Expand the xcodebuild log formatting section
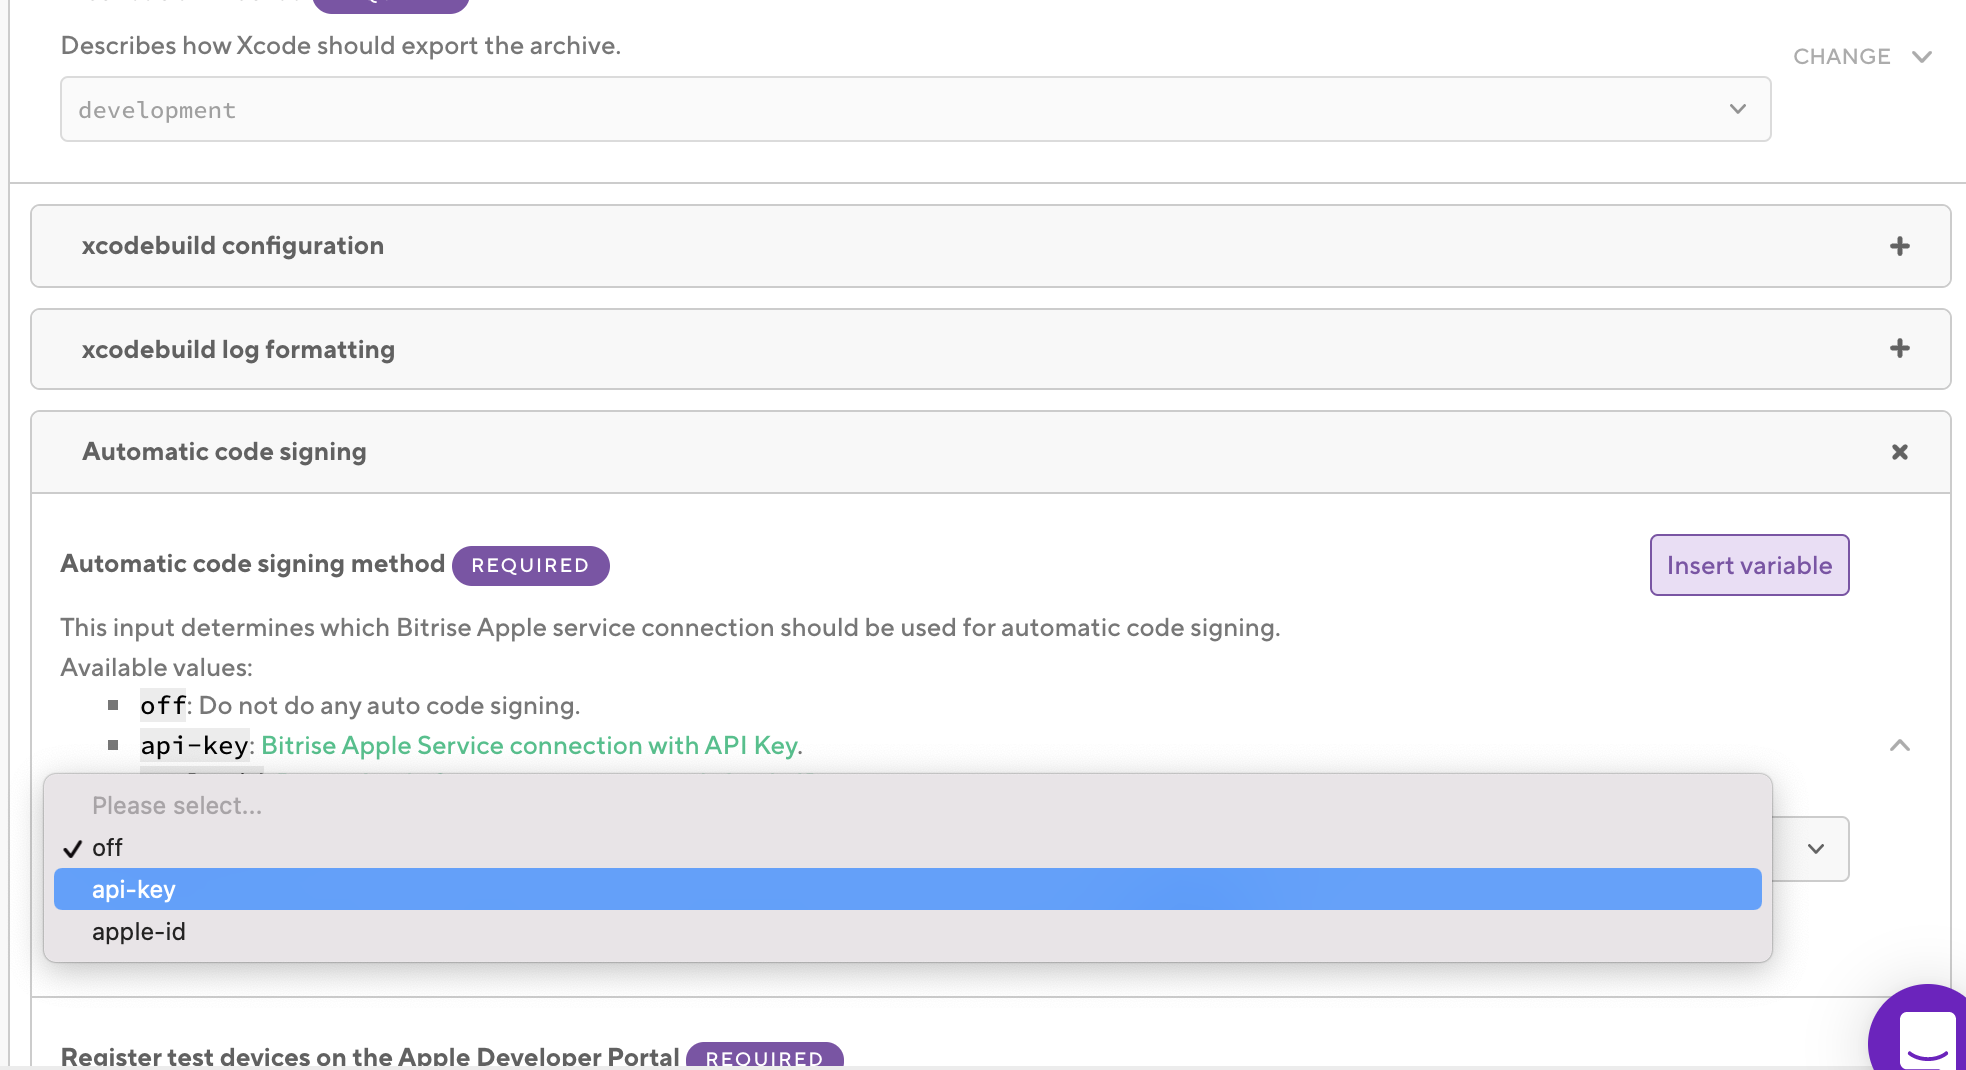Image resolution: width=1966 pixels, height=1070 pixels. click(238, 349)
